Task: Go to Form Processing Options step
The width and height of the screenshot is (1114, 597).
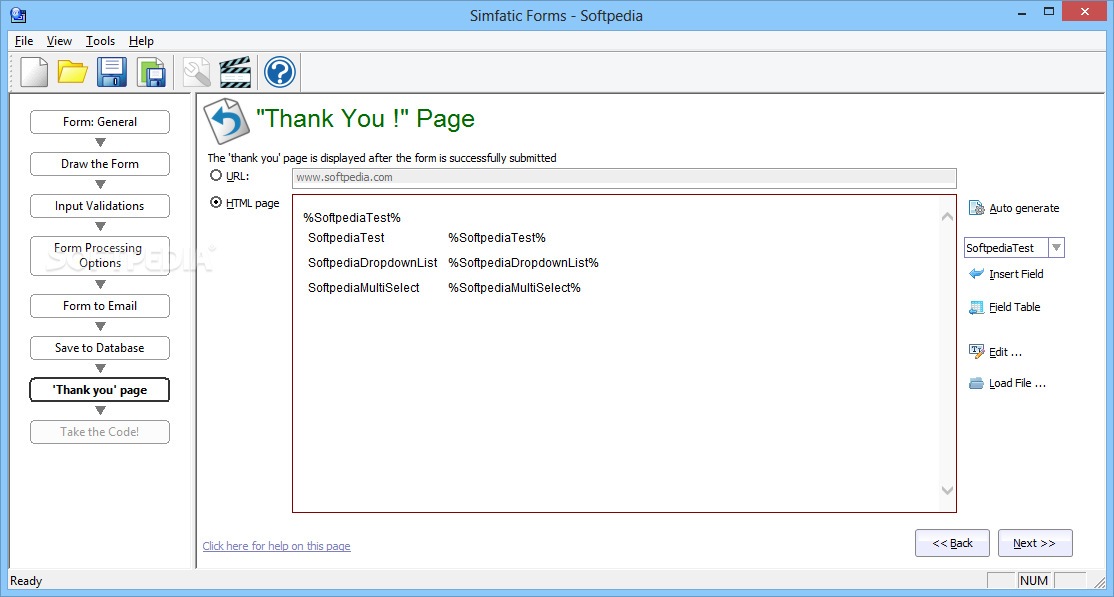Action: (x=100, y=256)
